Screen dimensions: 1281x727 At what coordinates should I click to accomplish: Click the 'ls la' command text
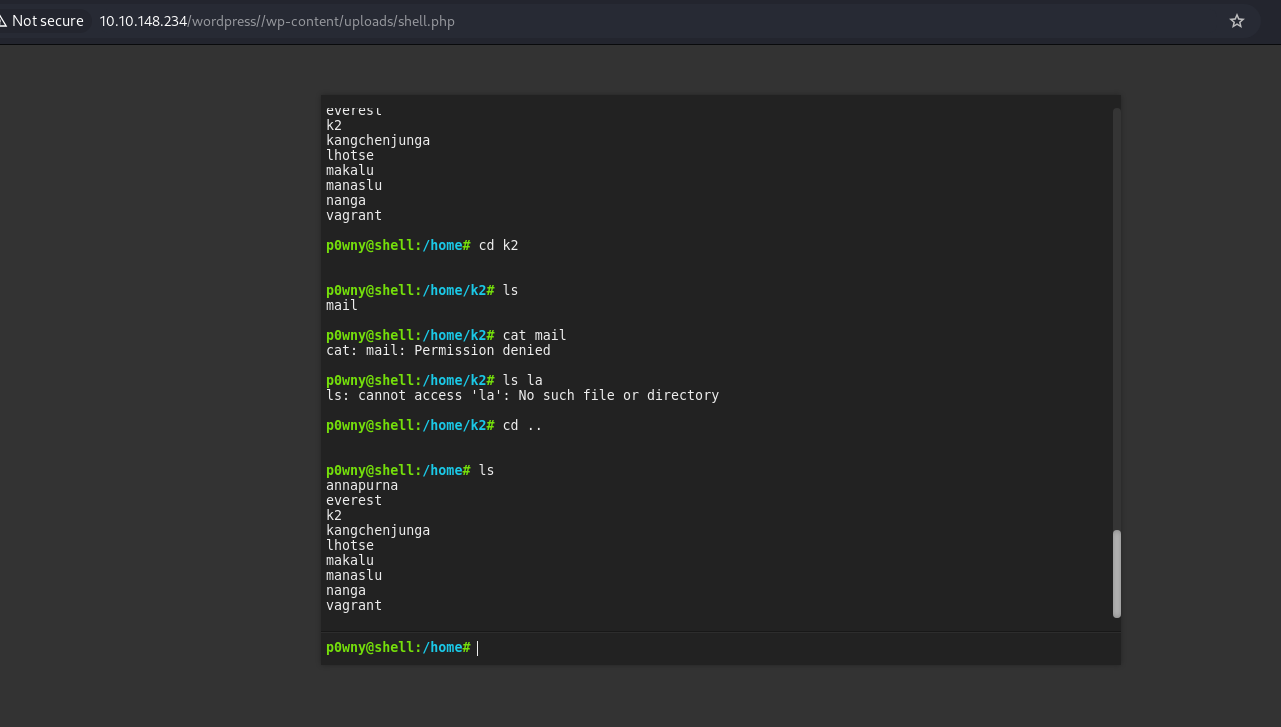(x=522, y=380)
